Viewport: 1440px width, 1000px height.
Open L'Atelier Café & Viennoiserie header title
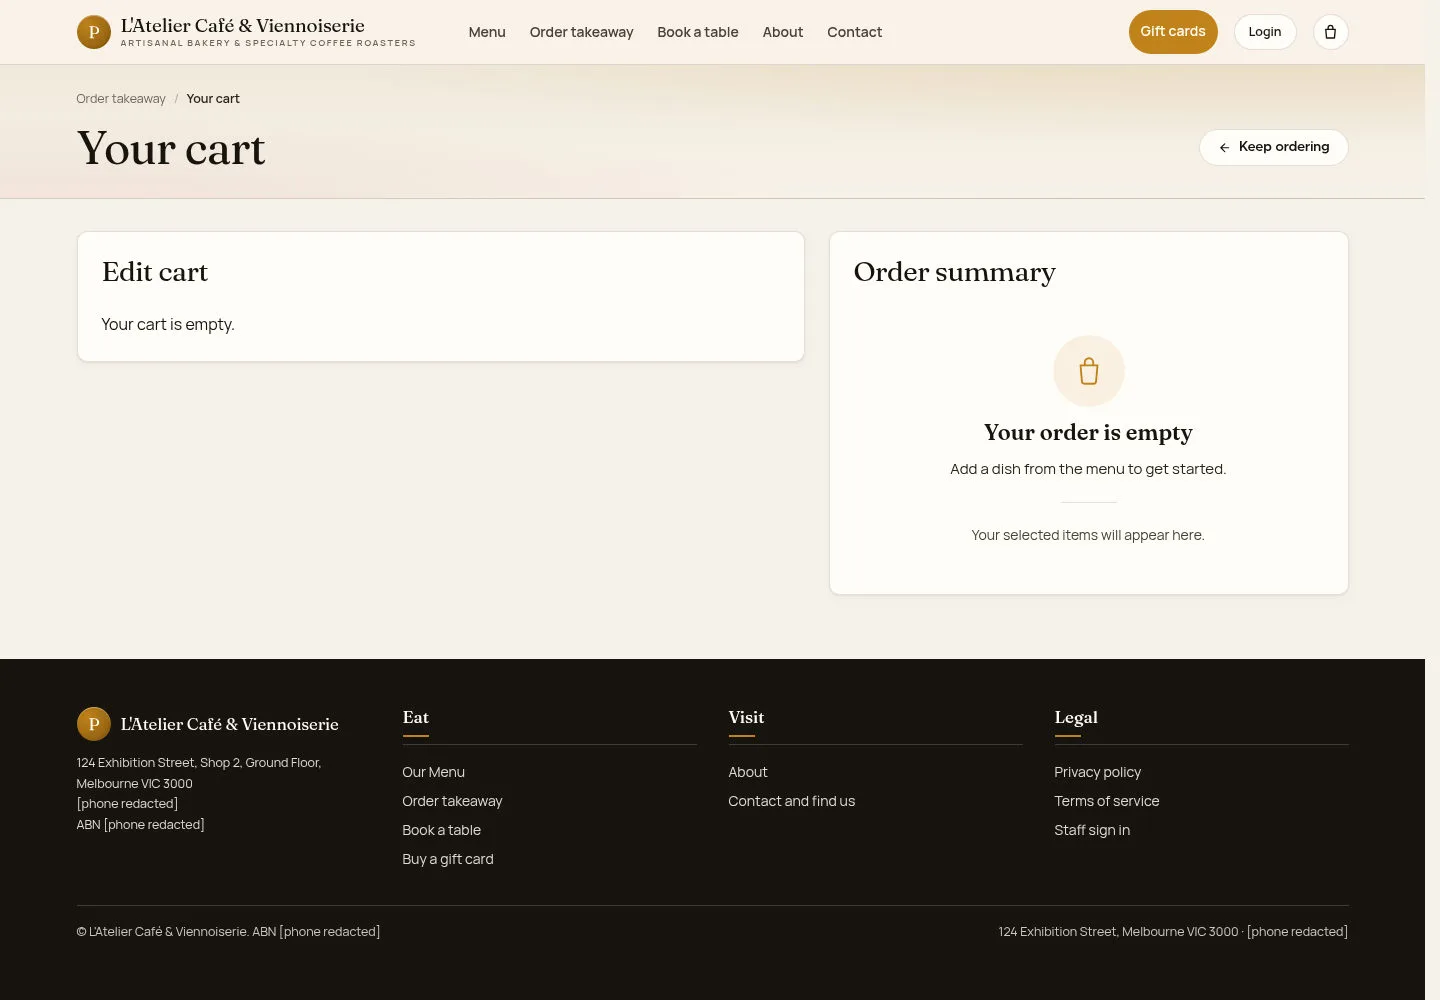pos(243,26)
